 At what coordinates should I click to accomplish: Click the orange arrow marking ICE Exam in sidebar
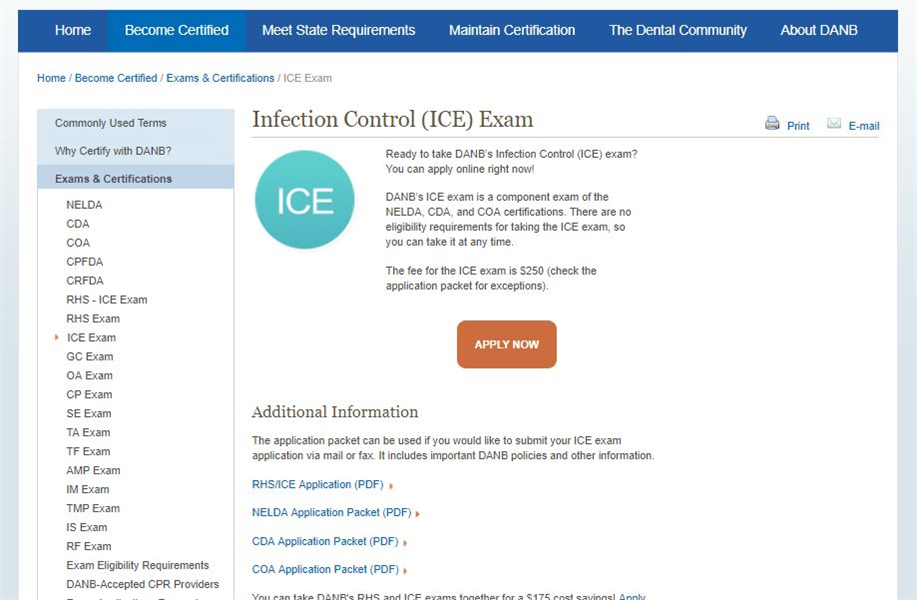pos(57,338)
